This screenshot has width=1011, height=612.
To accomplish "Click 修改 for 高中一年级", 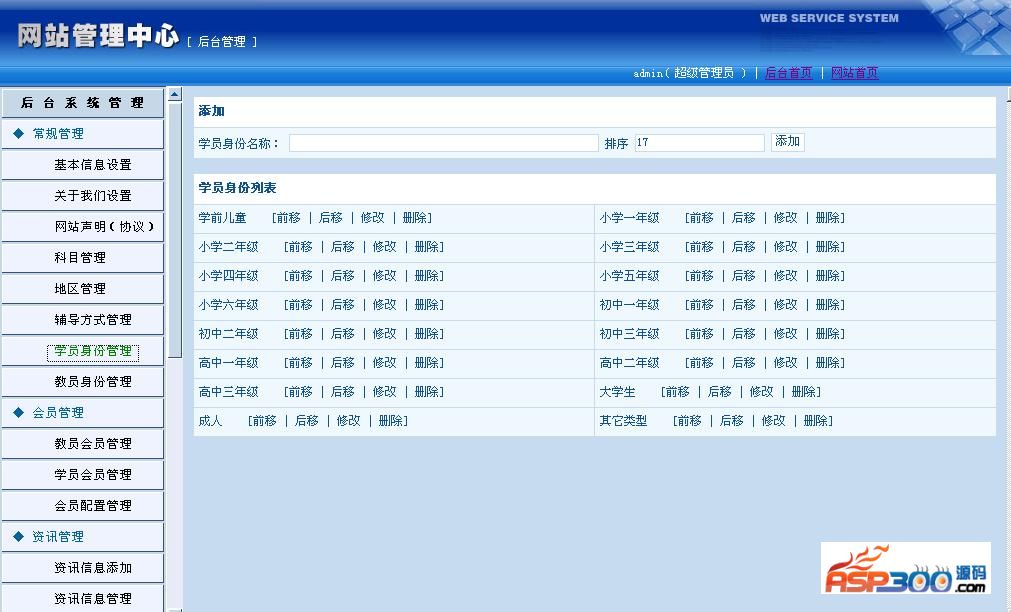I will click(384, 363).
